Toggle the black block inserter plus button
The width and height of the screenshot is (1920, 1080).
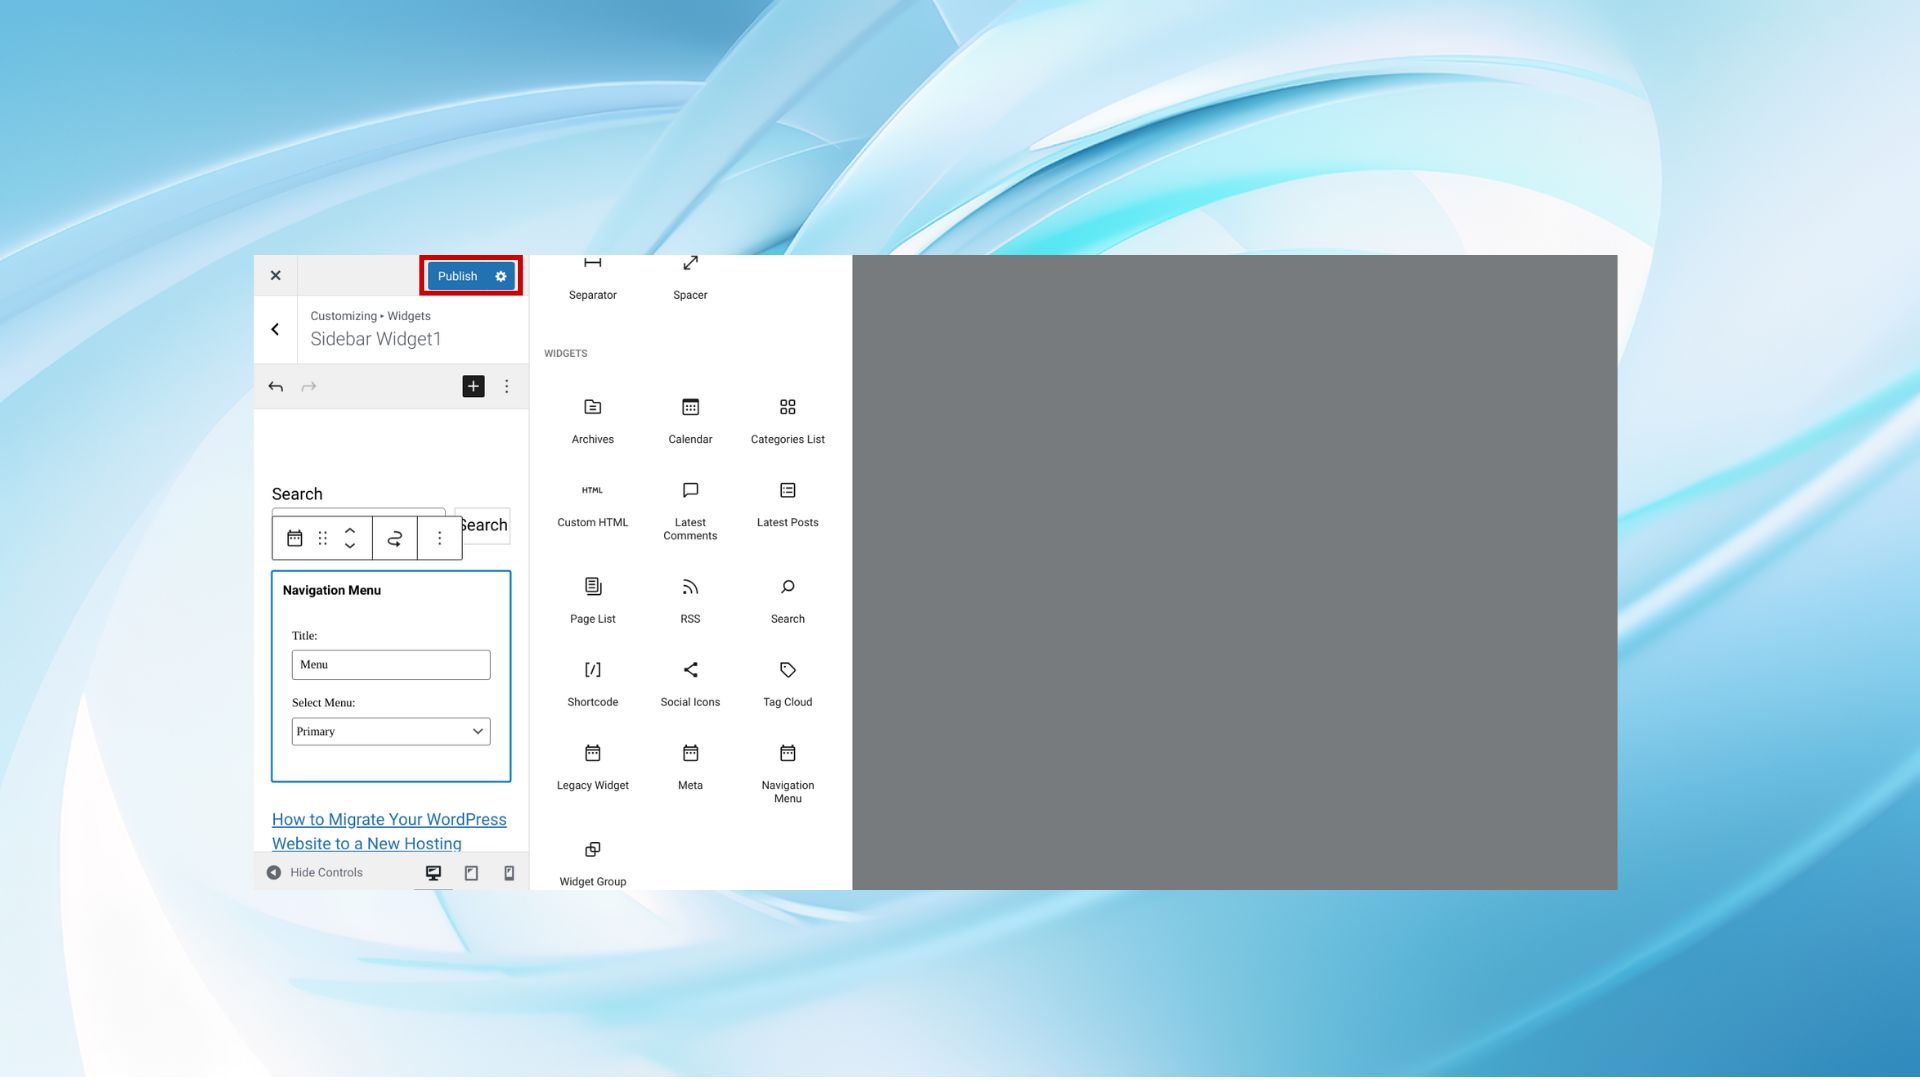click(x=473, y=386)
